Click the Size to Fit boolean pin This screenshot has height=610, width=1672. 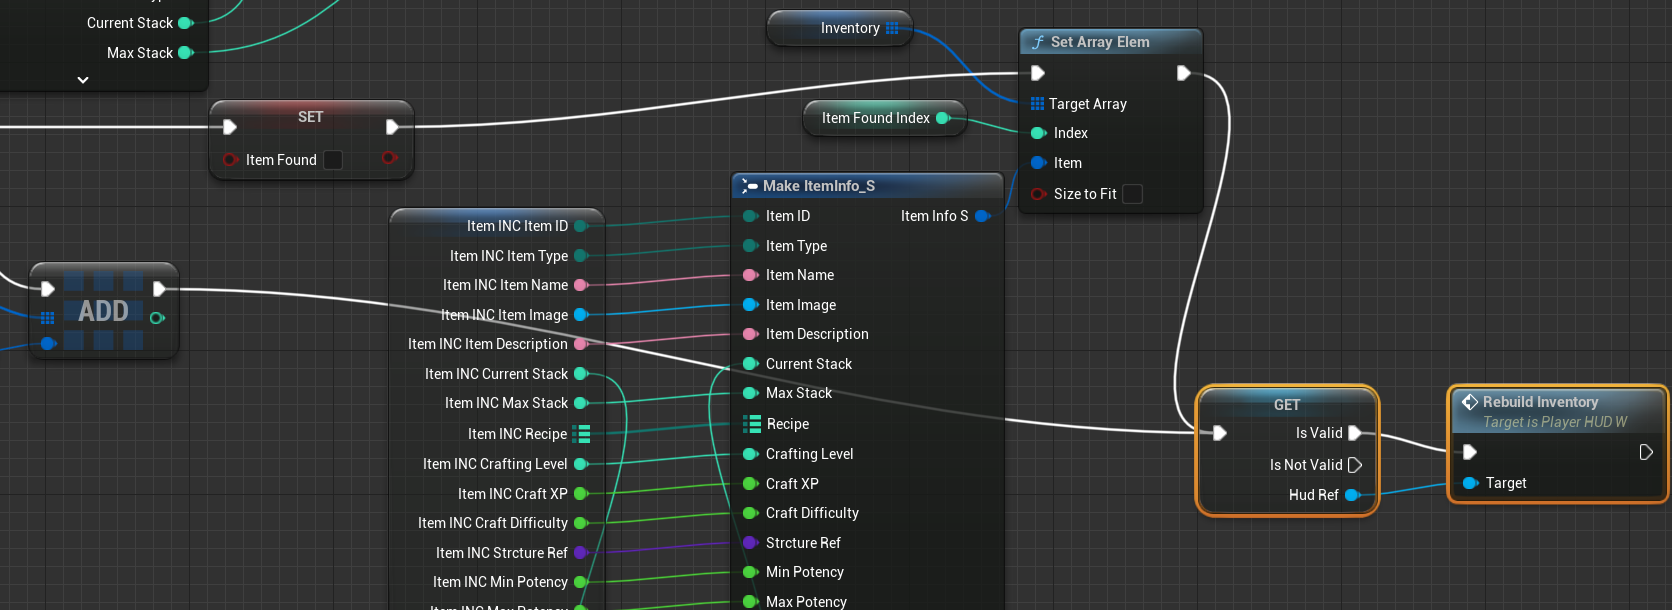pos(1038,194)
